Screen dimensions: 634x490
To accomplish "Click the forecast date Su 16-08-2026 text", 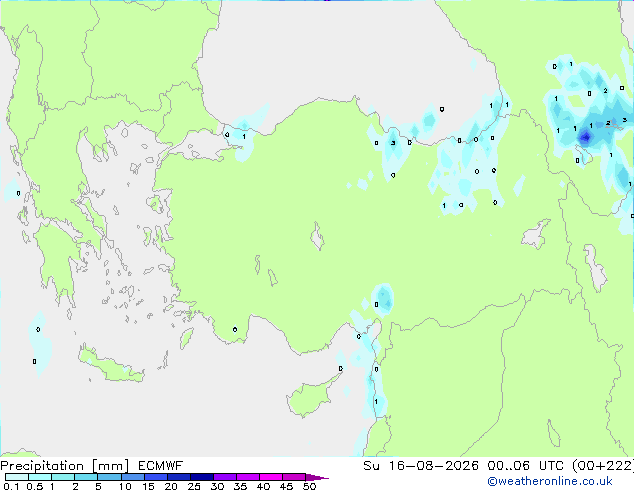I will (421, 466).
